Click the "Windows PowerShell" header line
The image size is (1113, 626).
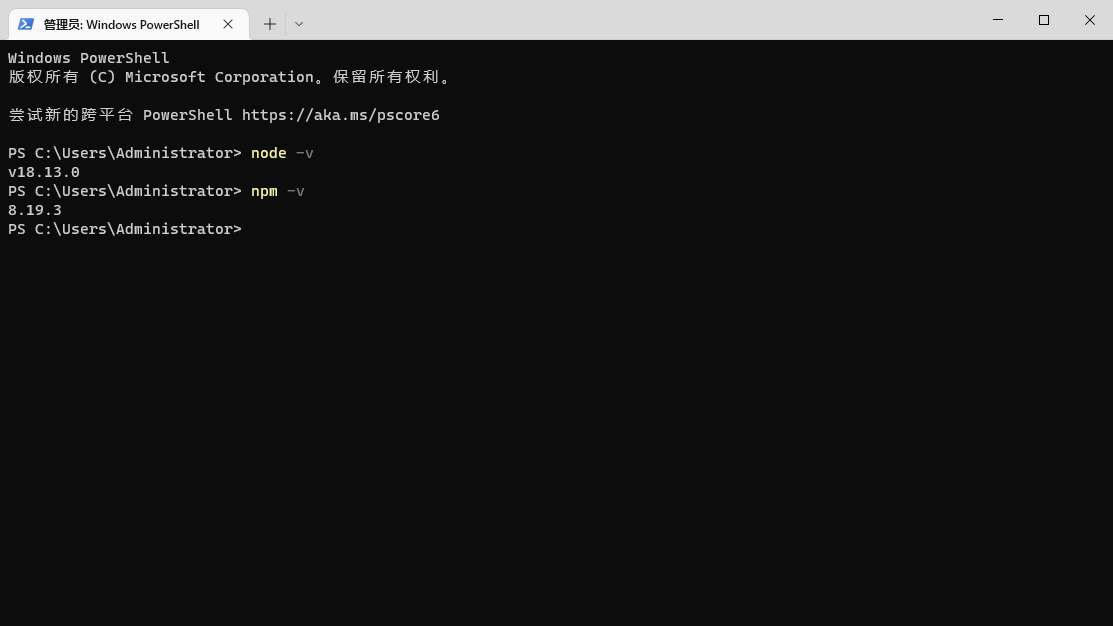(x=89, y=58)
